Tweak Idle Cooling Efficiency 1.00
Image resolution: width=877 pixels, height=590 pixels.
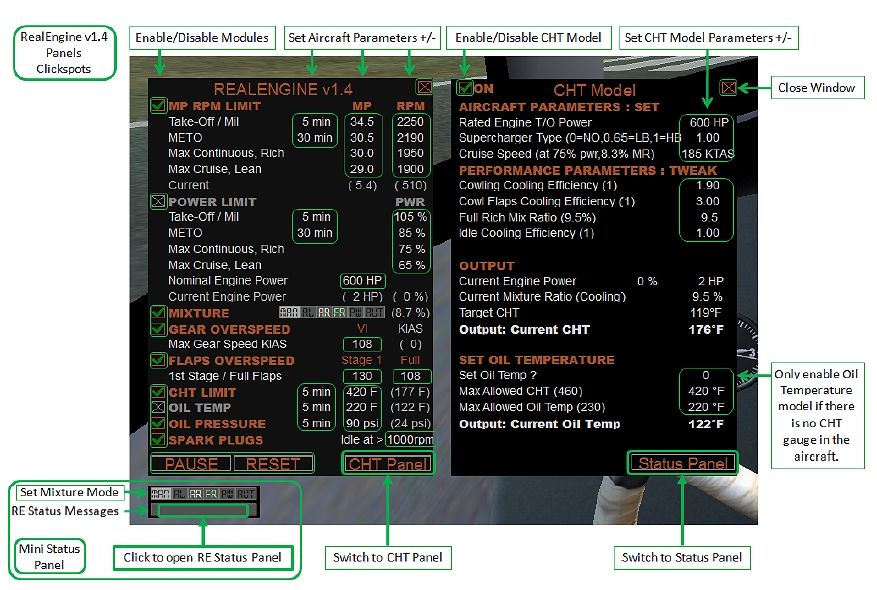pos(708,233)
